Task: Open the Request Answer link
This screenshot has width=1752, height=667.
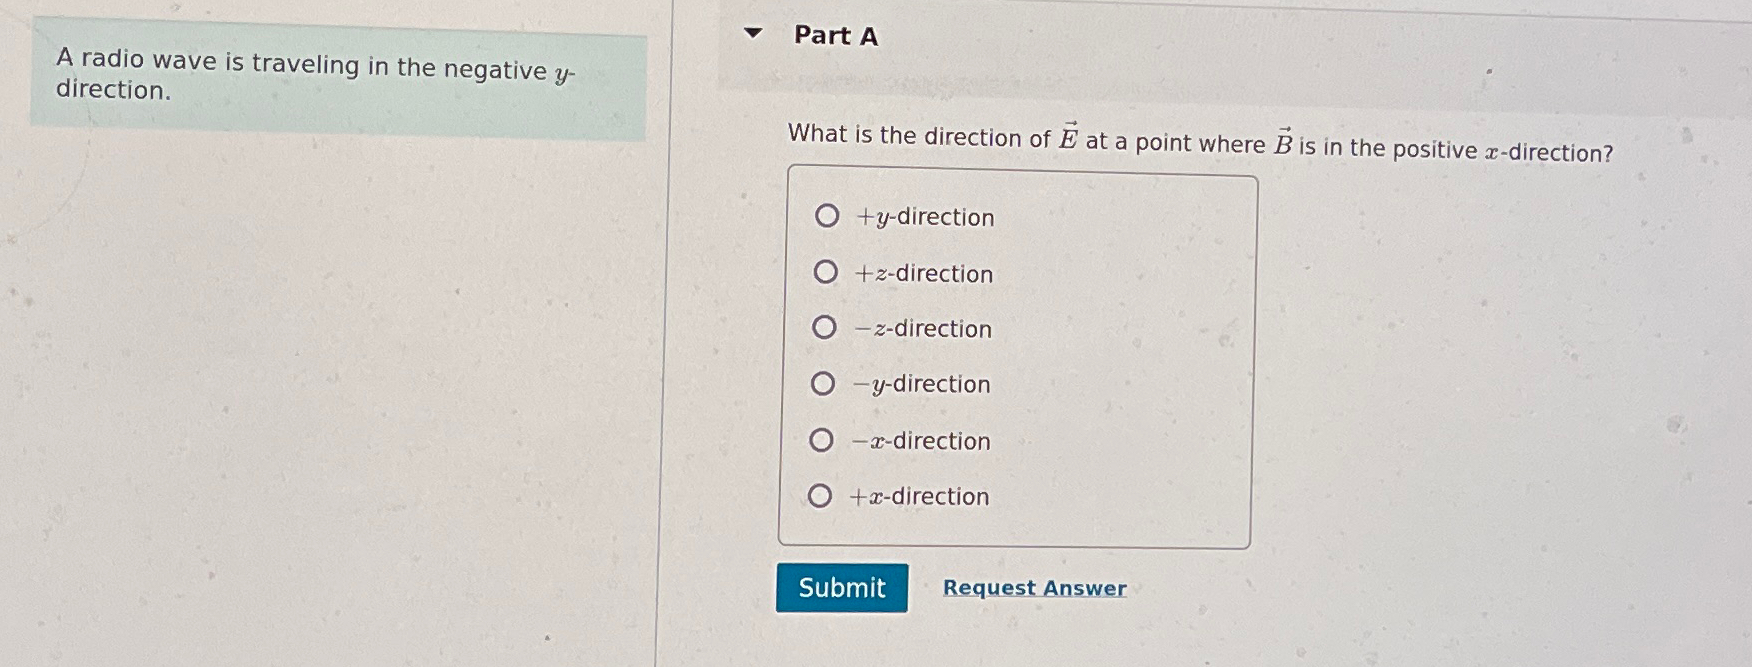Action: [1035, 588]
